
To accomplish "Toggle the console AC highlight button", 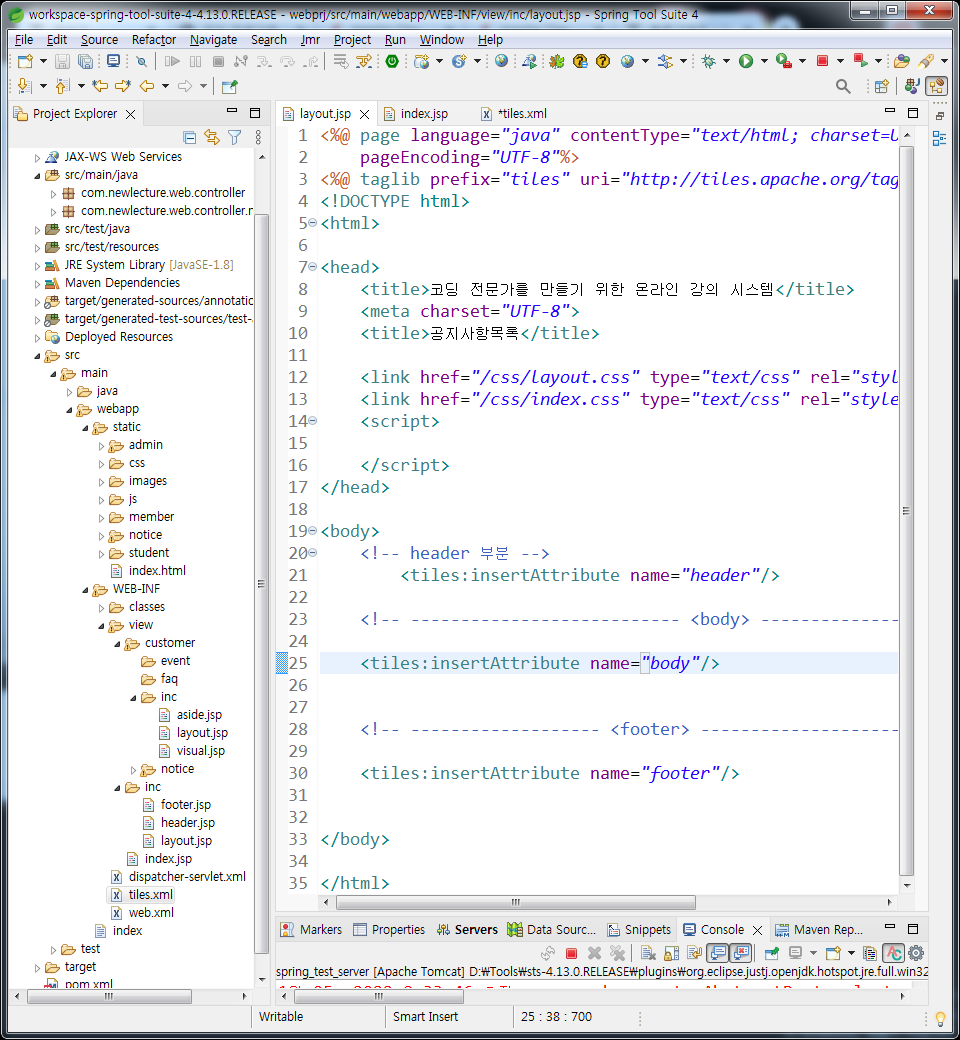I will 894,953.
